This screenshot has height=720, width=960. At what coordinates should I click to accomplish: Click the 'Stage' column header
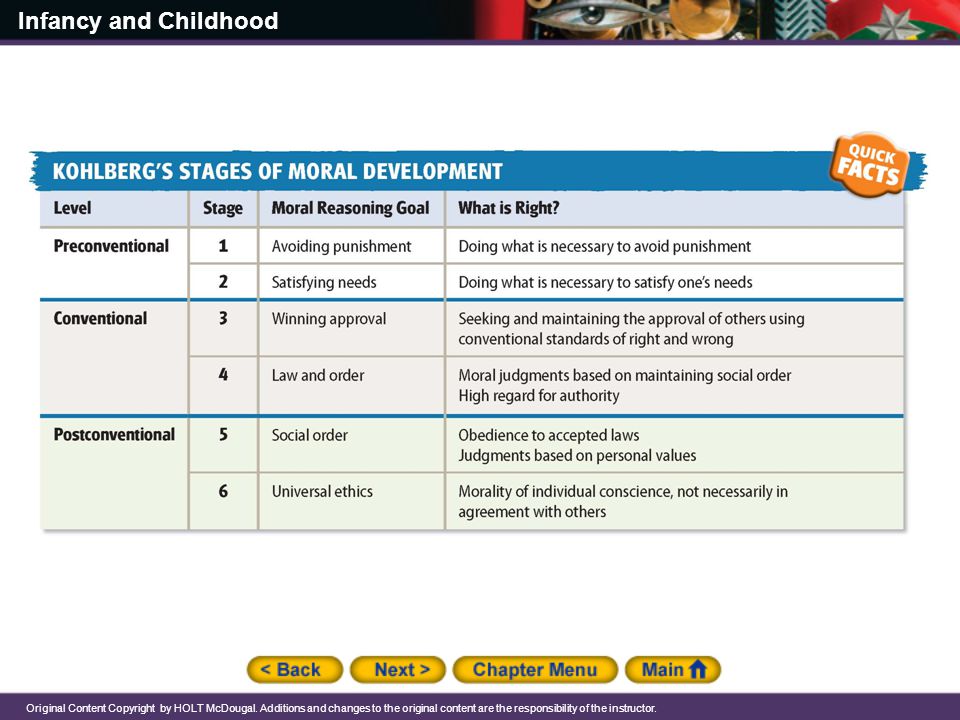tap(223, 208)
